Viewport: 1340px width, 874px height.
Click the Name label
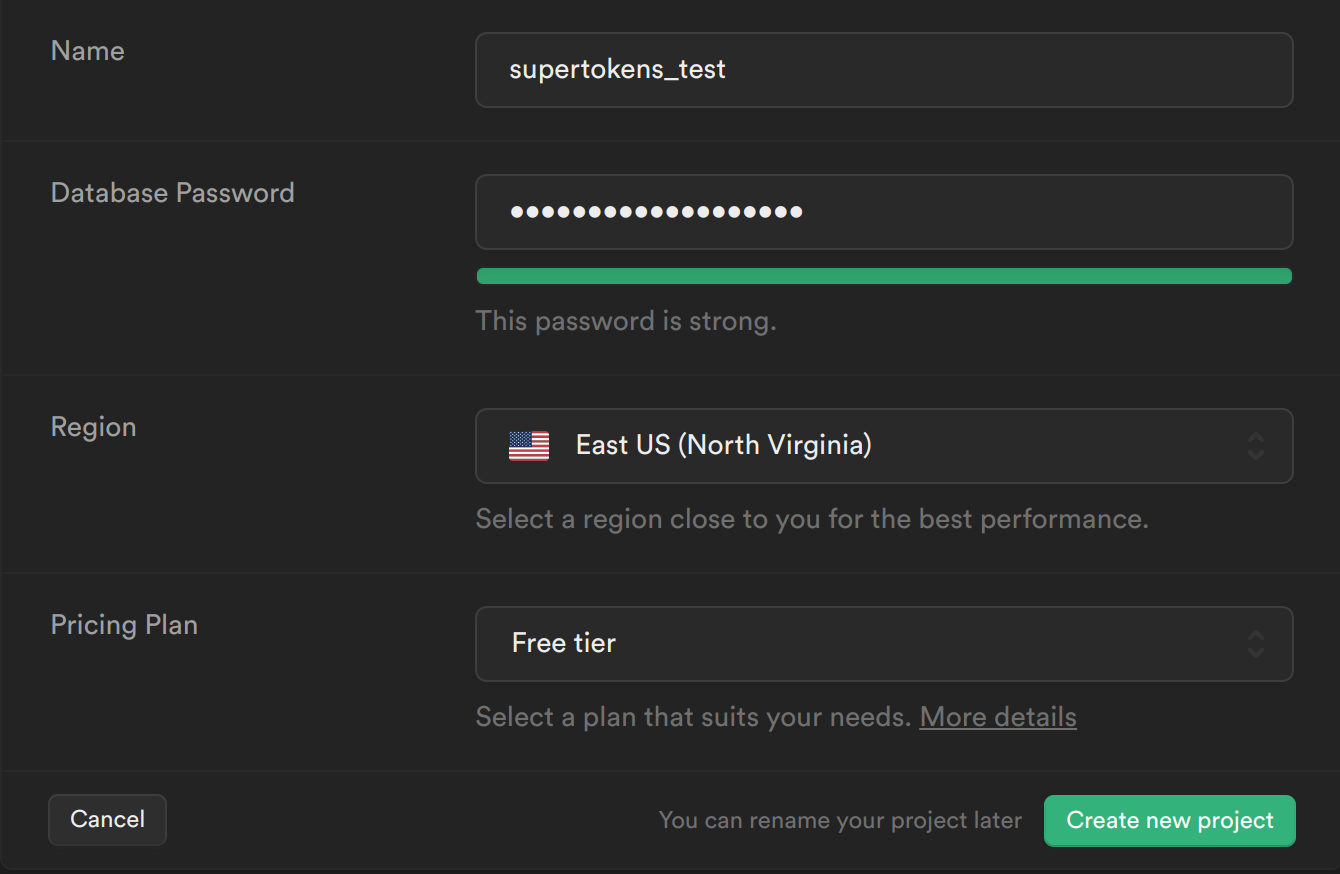coord(88,51)
